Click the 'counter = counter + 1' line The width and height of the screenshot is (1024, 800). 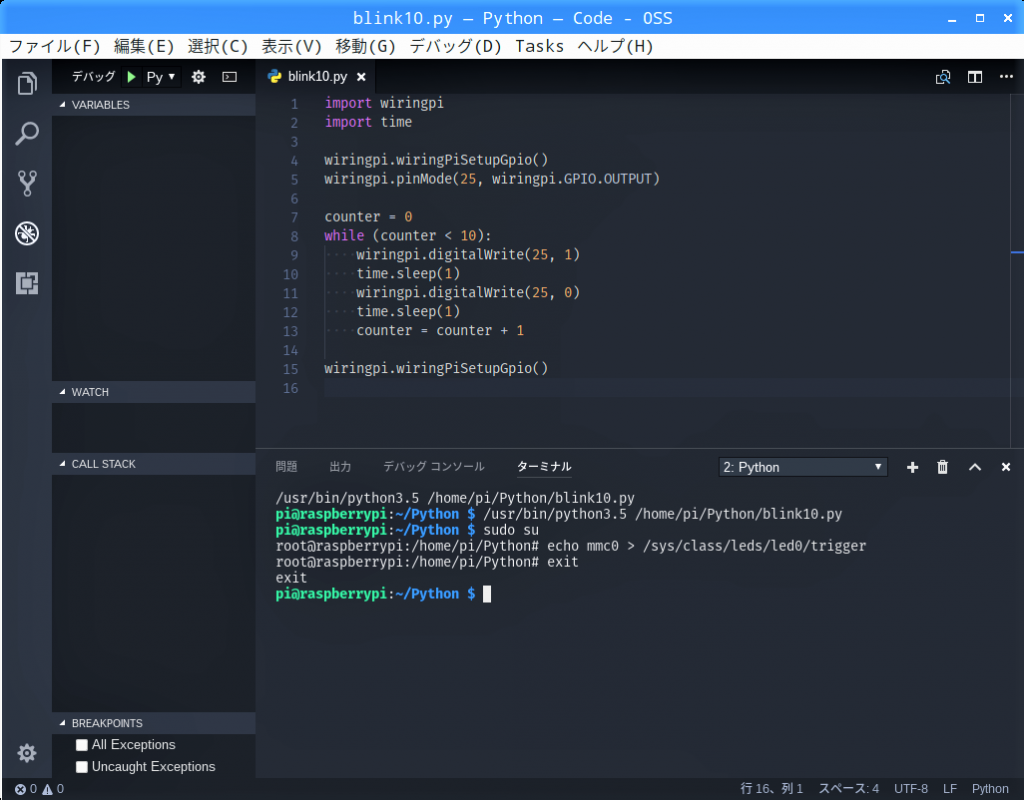(x=440, y=330)
